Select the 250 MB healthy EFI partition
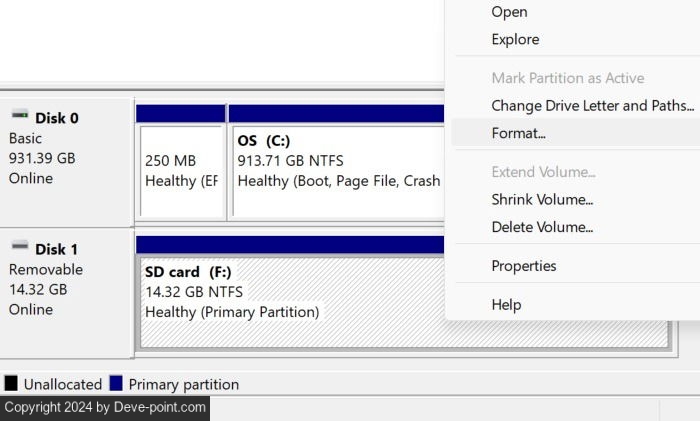The image size is (700, 421). coord(181,170)
